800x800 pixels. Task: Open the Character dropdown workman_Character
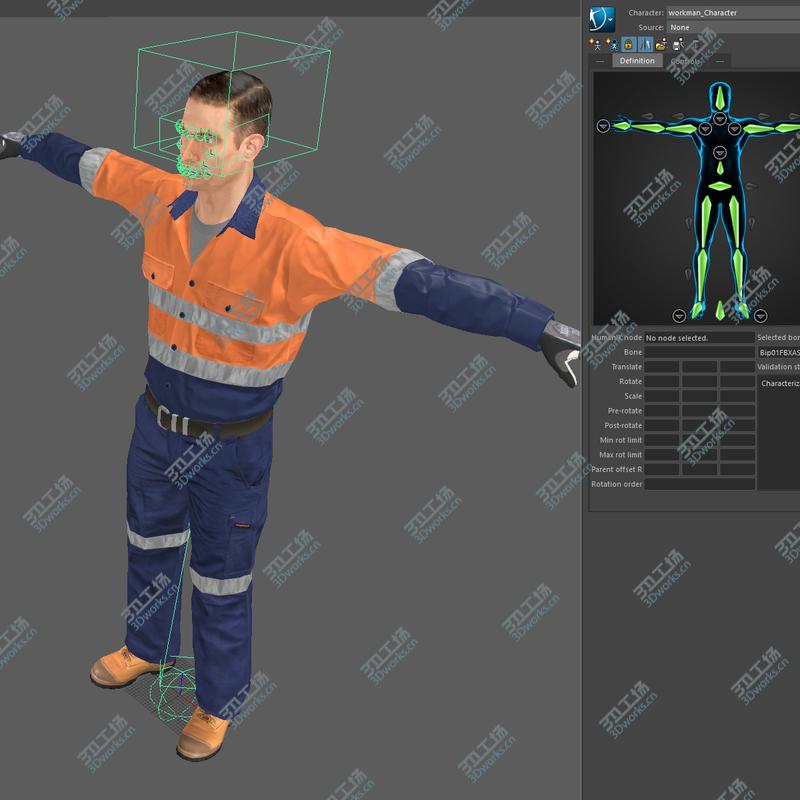coord(733,13)
